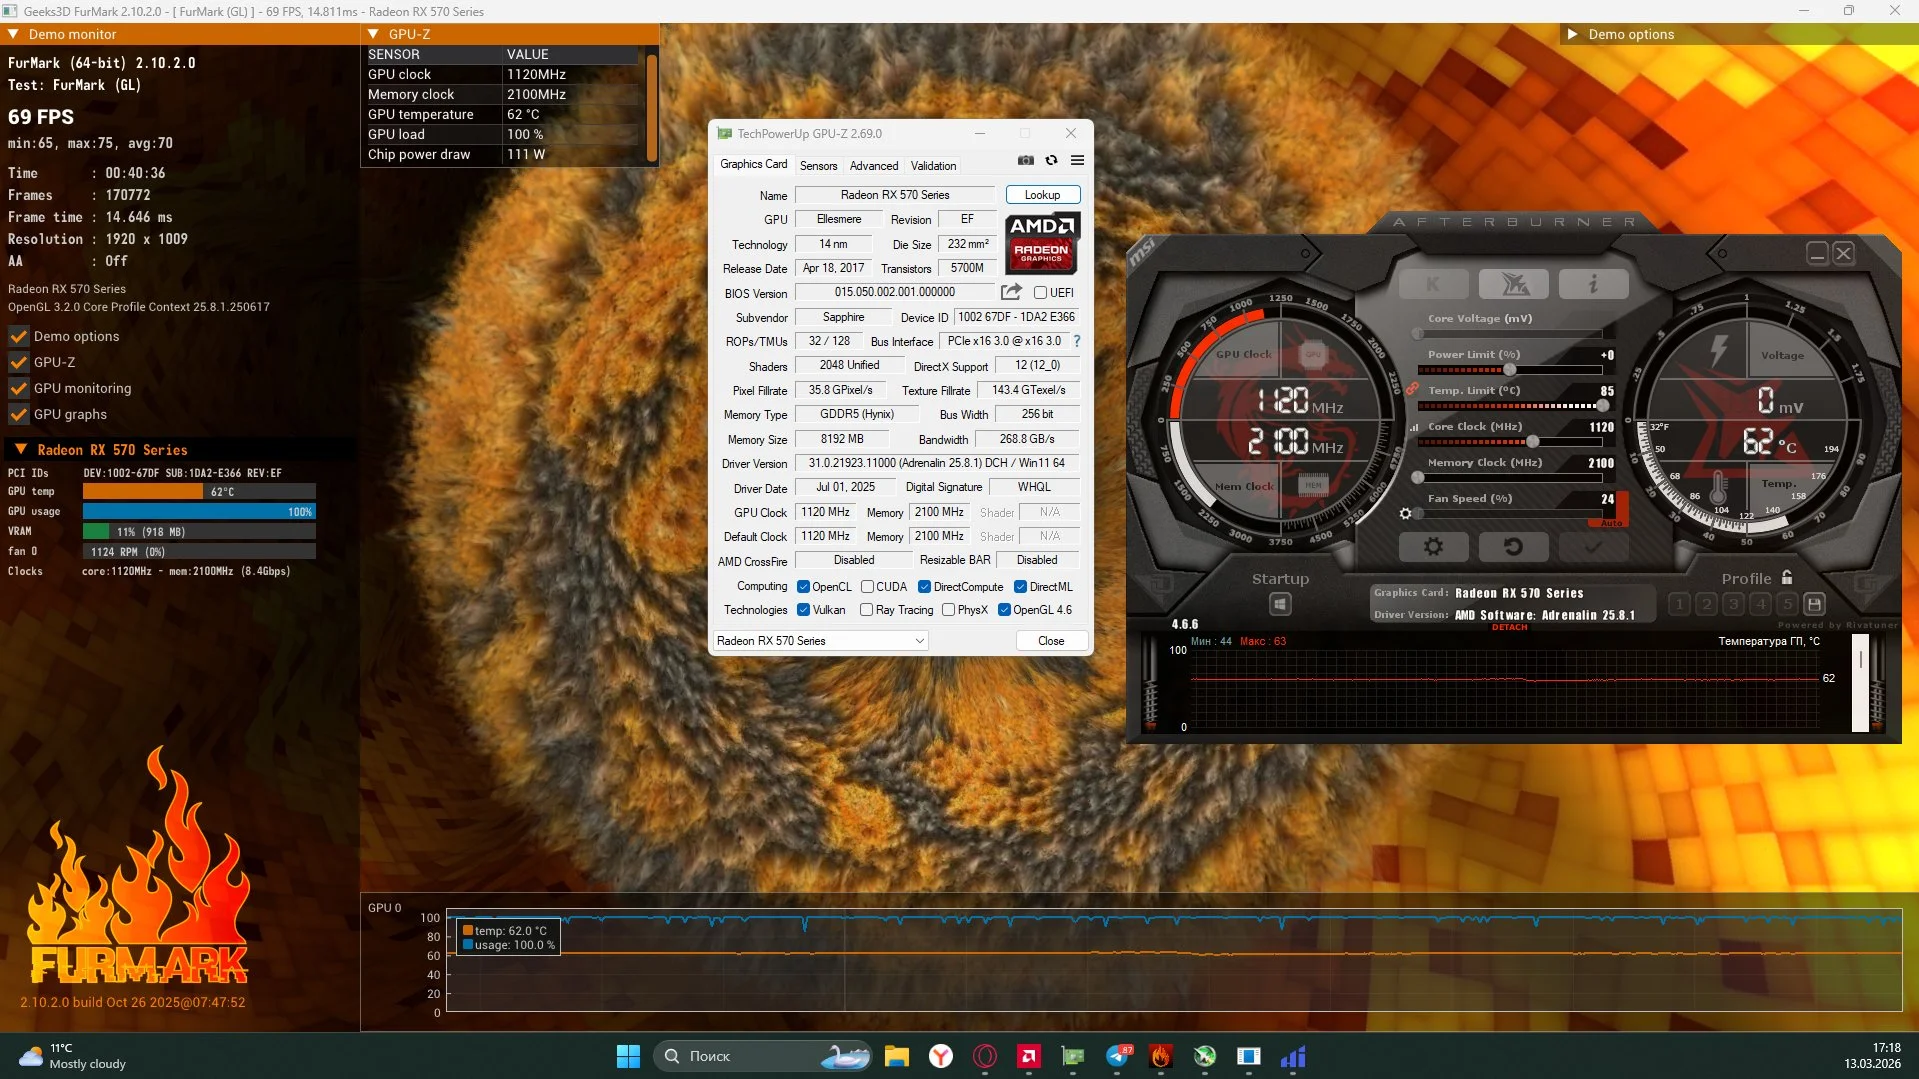
Task: Toggle Vulkan checkbox in GPU-Z
Action: (x=803, y=610)
